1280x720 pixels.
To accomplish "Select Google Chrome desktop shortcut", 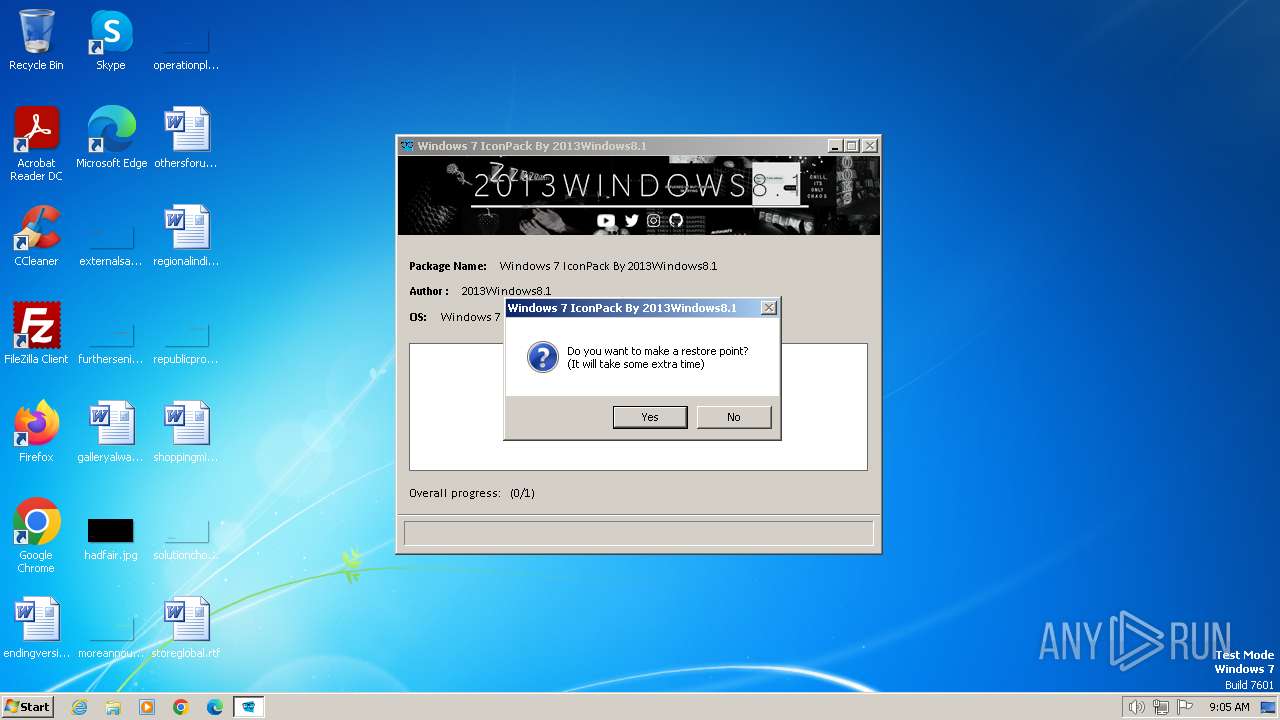I will coord(36,536).
